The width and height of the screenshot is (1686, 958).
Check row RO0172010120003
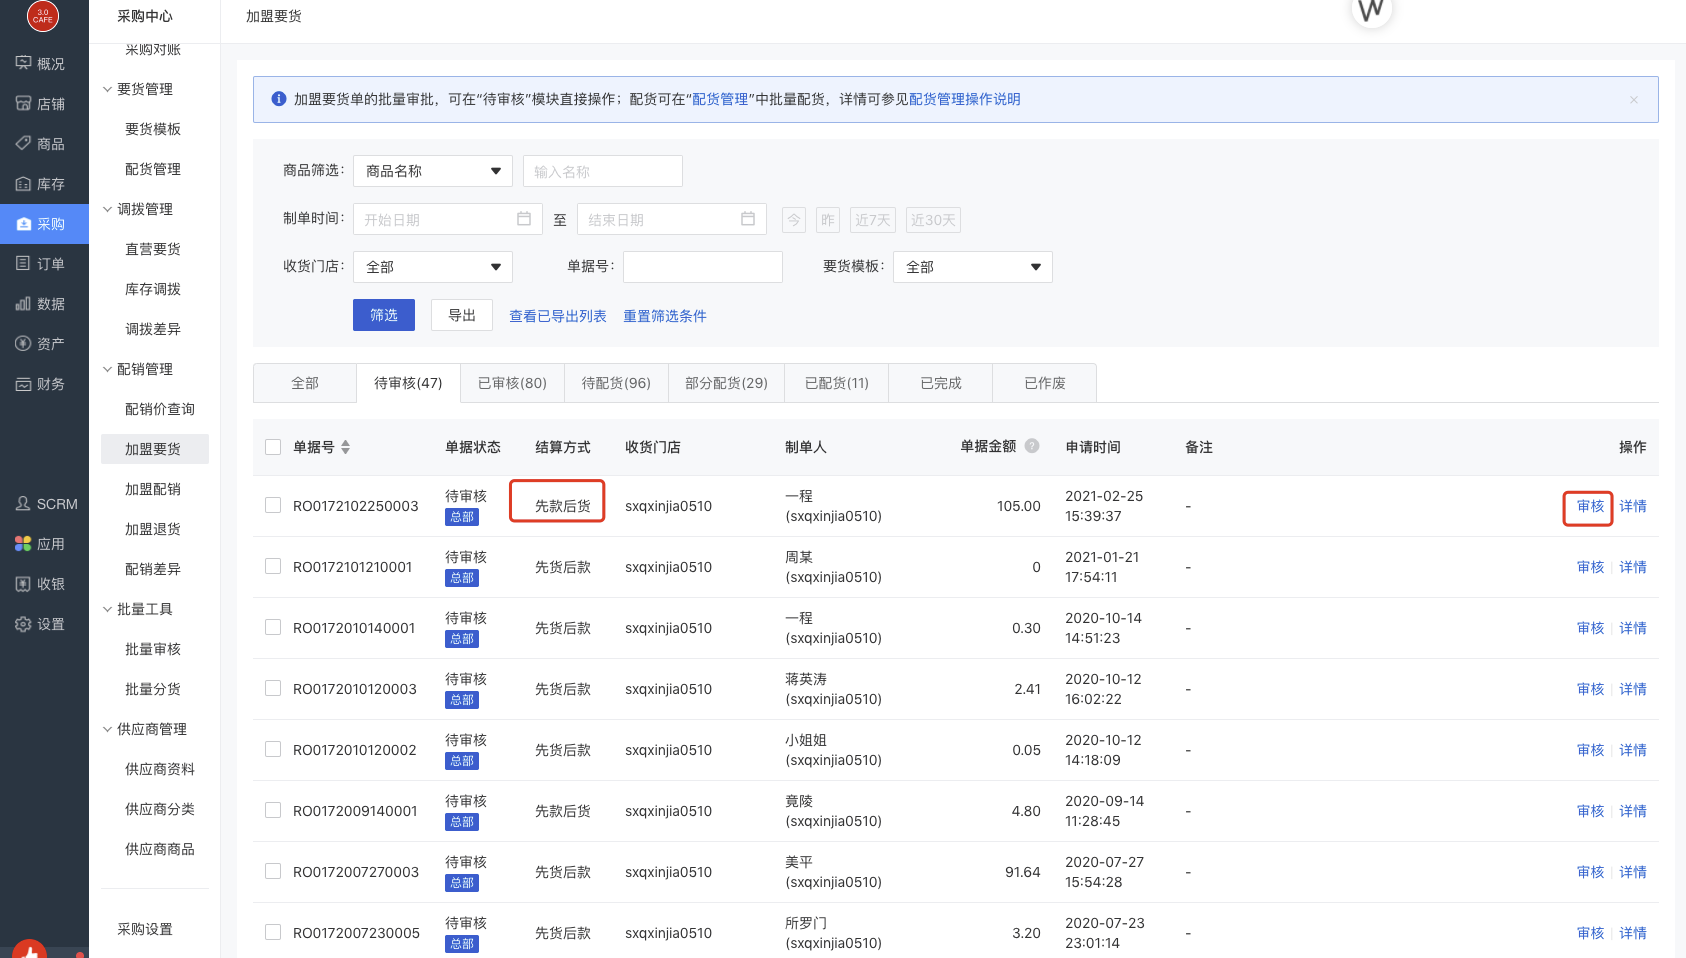(x=273, y=688)
